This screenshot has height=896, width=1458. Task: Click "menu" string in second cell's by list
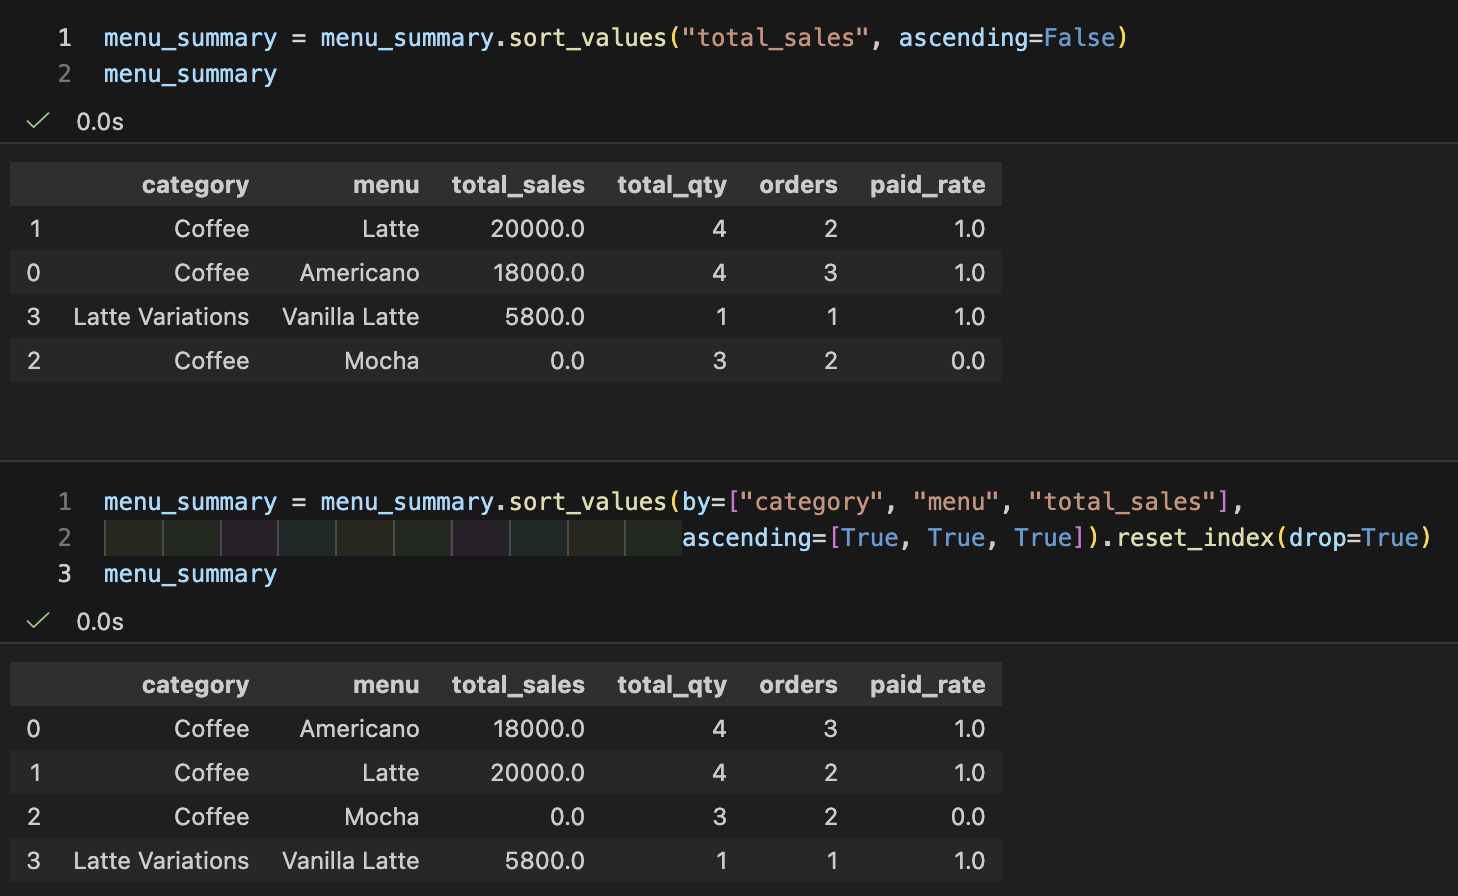(x=956, y=502)
